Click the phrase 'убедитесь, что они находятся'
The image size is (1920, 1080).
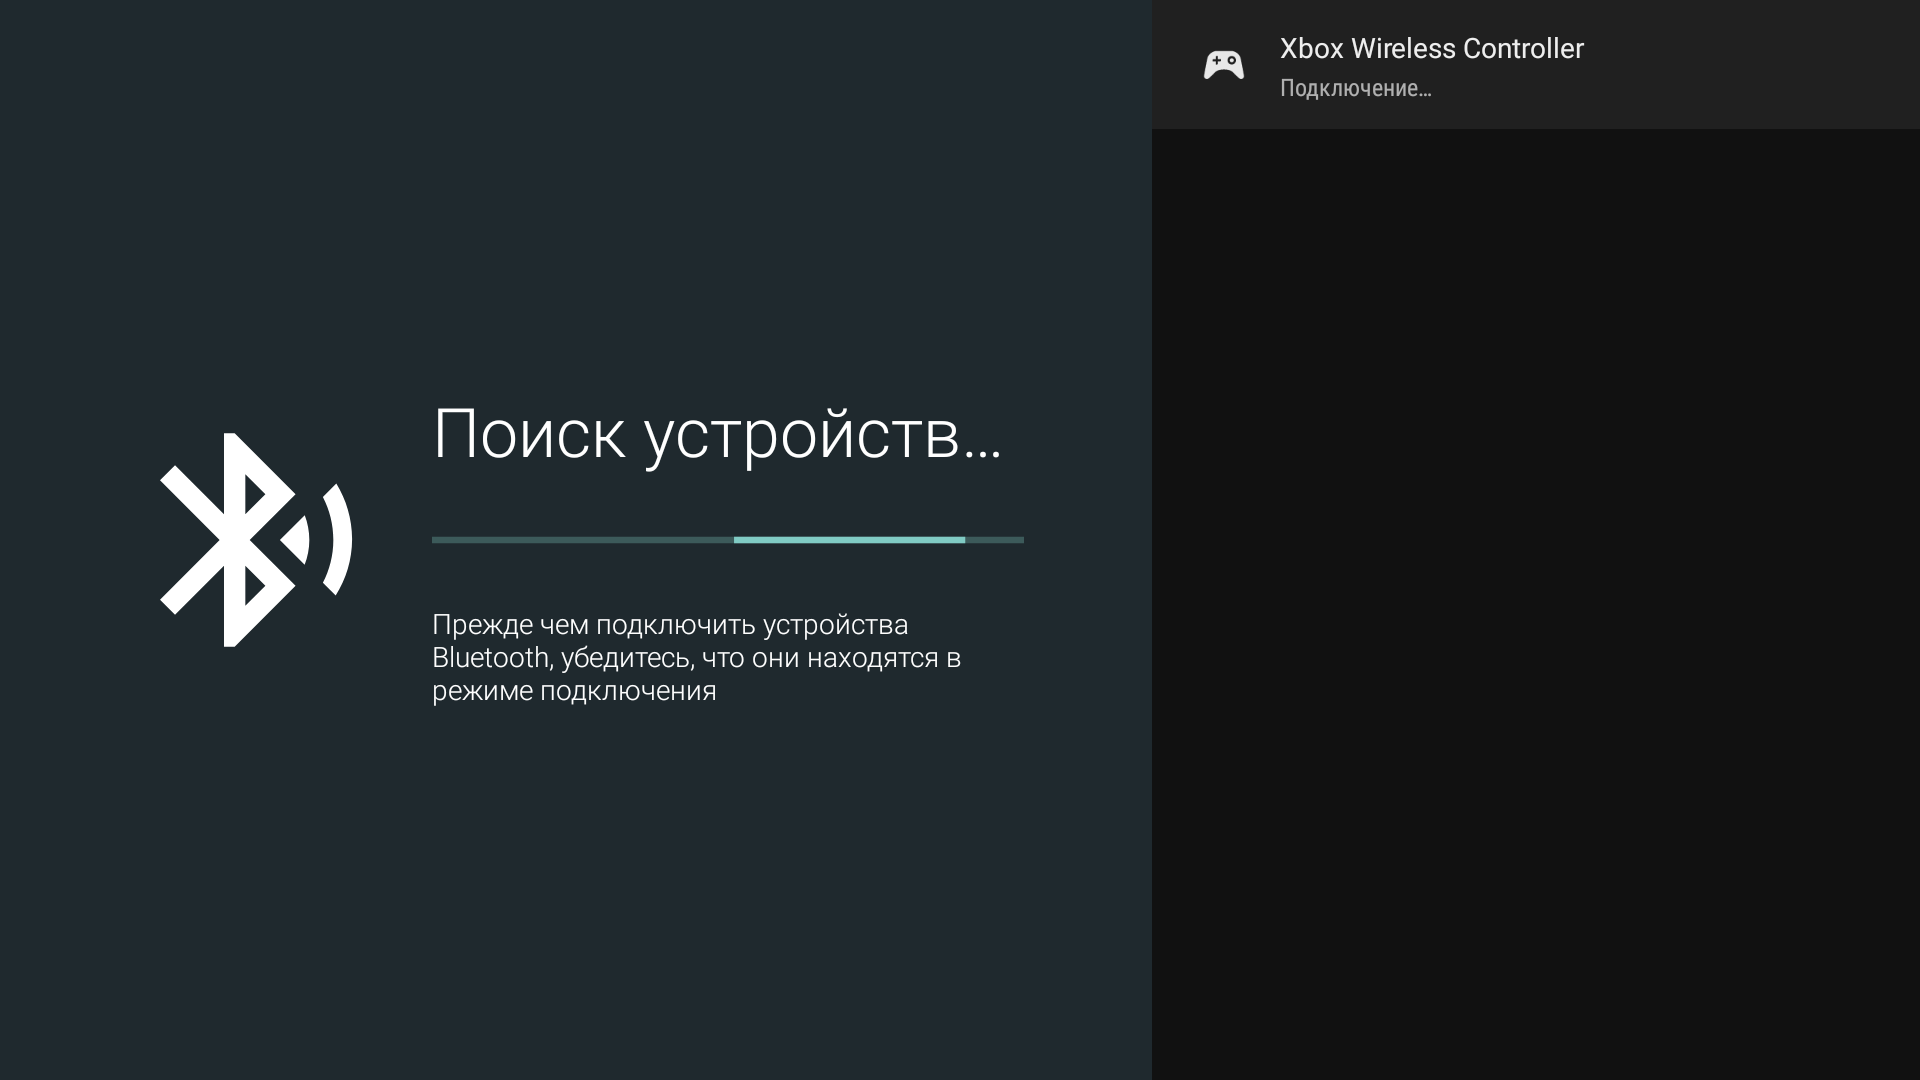[x=750, y=658]
